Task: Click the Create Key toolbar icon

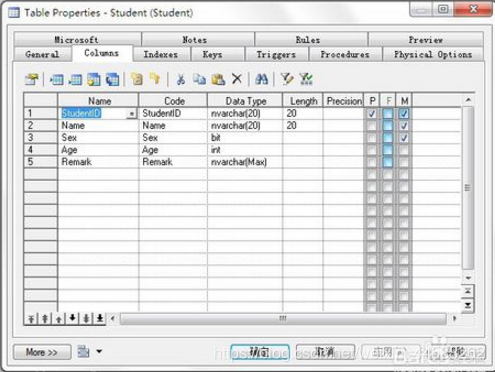Action: (x=137, y=79)
